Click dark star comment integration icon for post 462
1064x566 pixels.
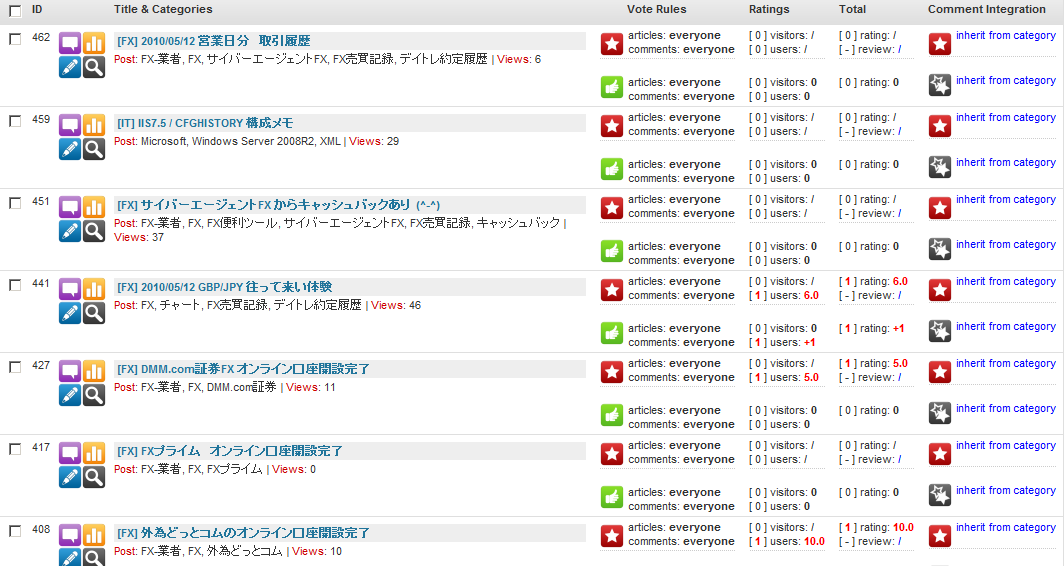(x=940, y=86)
